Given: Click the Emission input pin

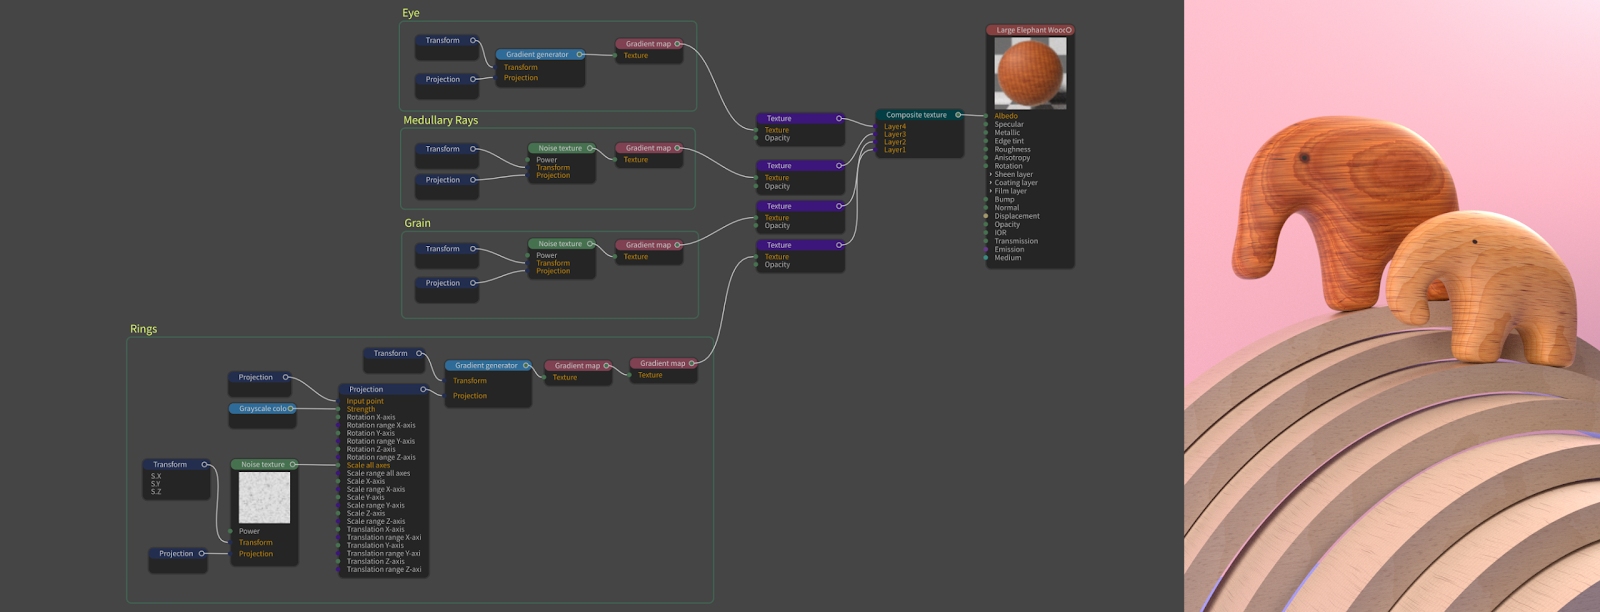Looking at the screenshot, I should tap(986, 249).
